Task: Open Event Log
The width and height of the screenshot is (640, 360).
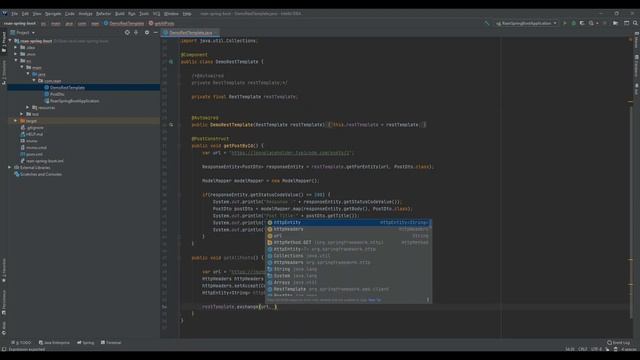Action: pos(619,342)
